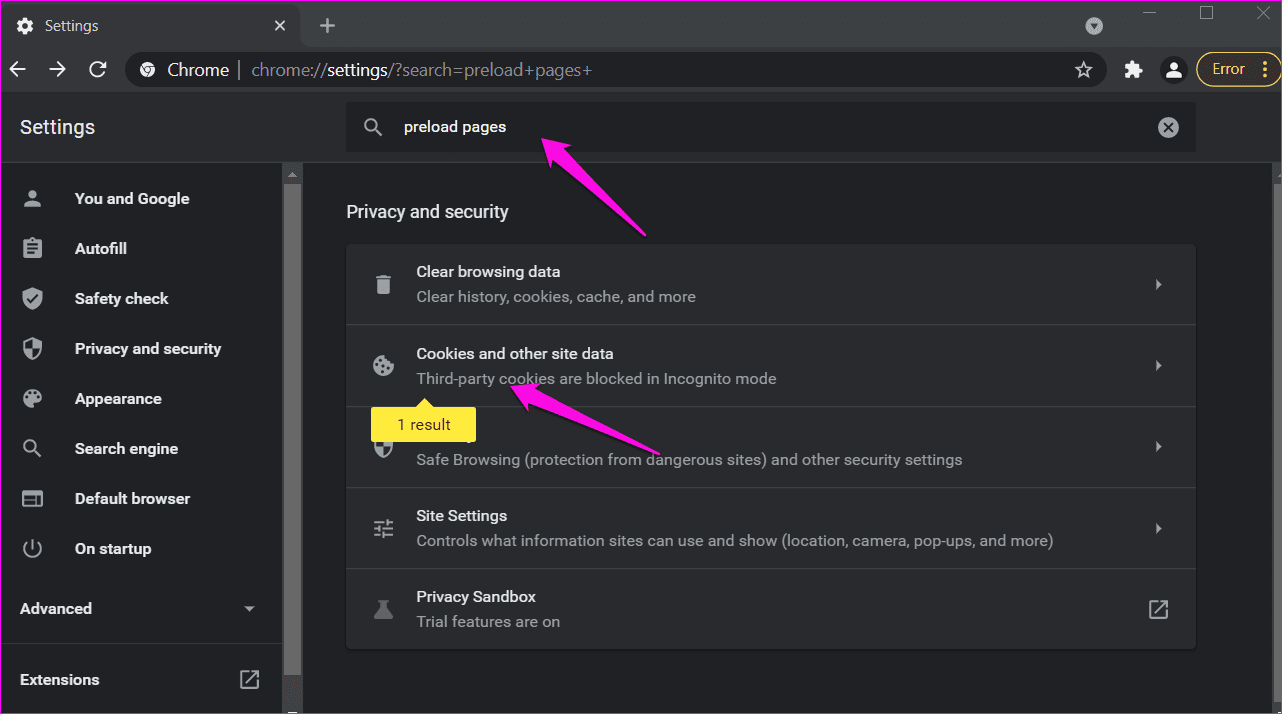Go forward using the browser forward arrow
Image resolution: width=1282 pixels, height=714 pixels.
tap(58, 69)
